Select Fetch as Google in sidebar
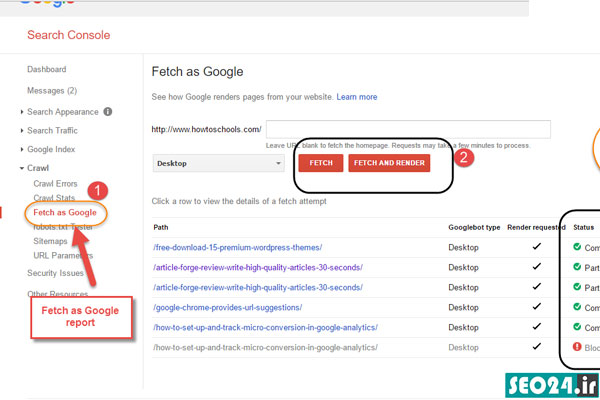Image resolution: width=600 pixels, height=400 pixels. pyautogui.click(x=65, y=212)
